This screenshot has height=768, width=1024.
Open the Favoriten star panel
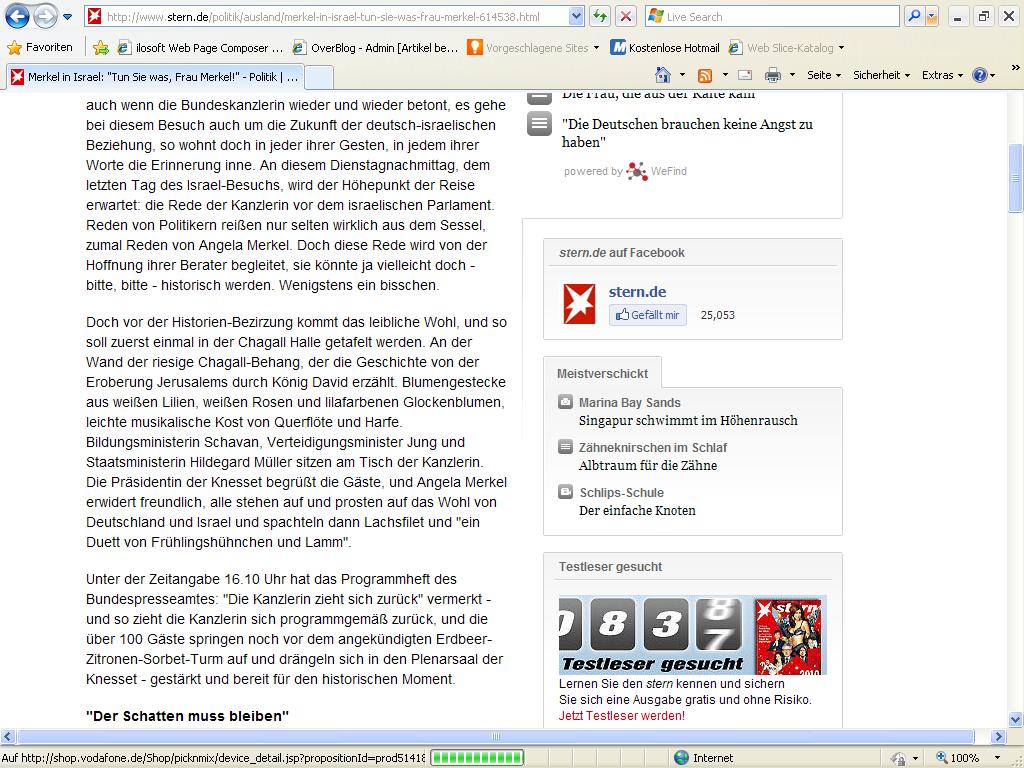pyautogui.click(x=40, y=48)
